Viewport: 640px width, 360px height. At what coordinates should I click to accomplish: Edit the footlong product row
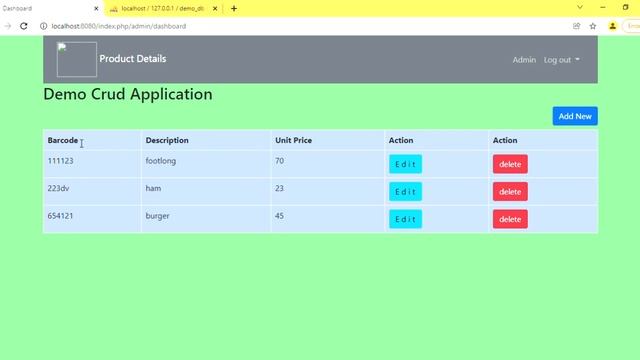click(x=405, y=164)
